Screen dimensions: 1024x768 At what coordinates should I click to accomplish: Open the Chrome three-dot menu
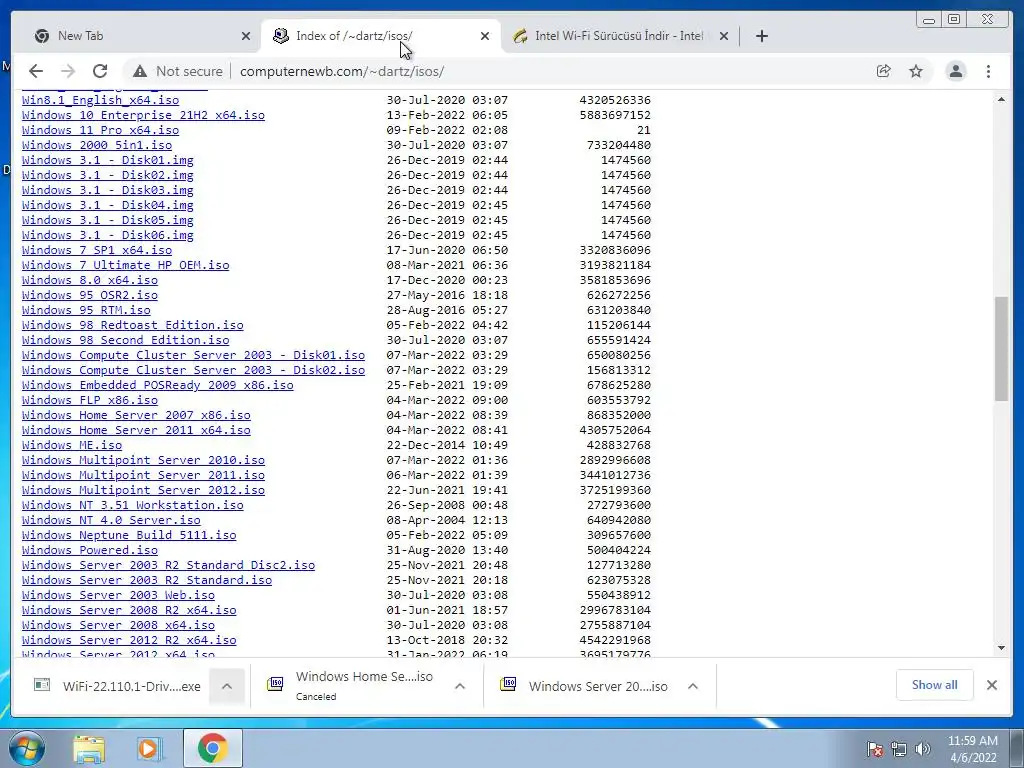[x=988, y=71]
